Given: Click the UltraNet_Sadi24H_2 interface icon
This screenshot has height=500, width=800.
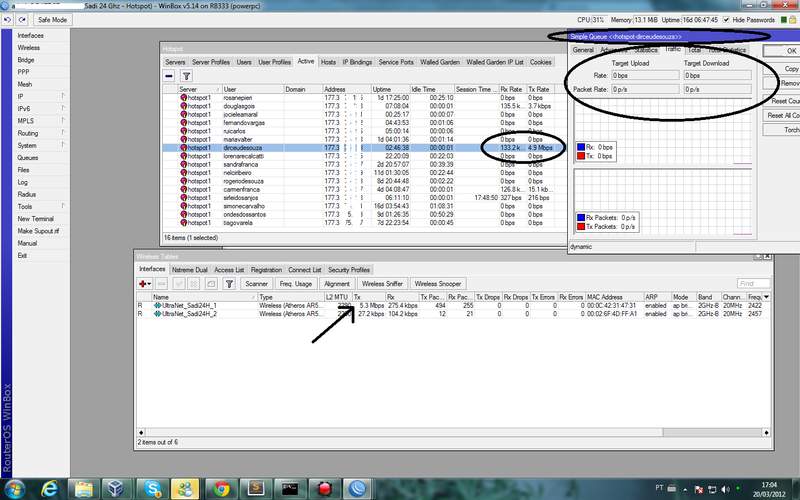Looking at the screenshot, I should (x=157, y=314).
